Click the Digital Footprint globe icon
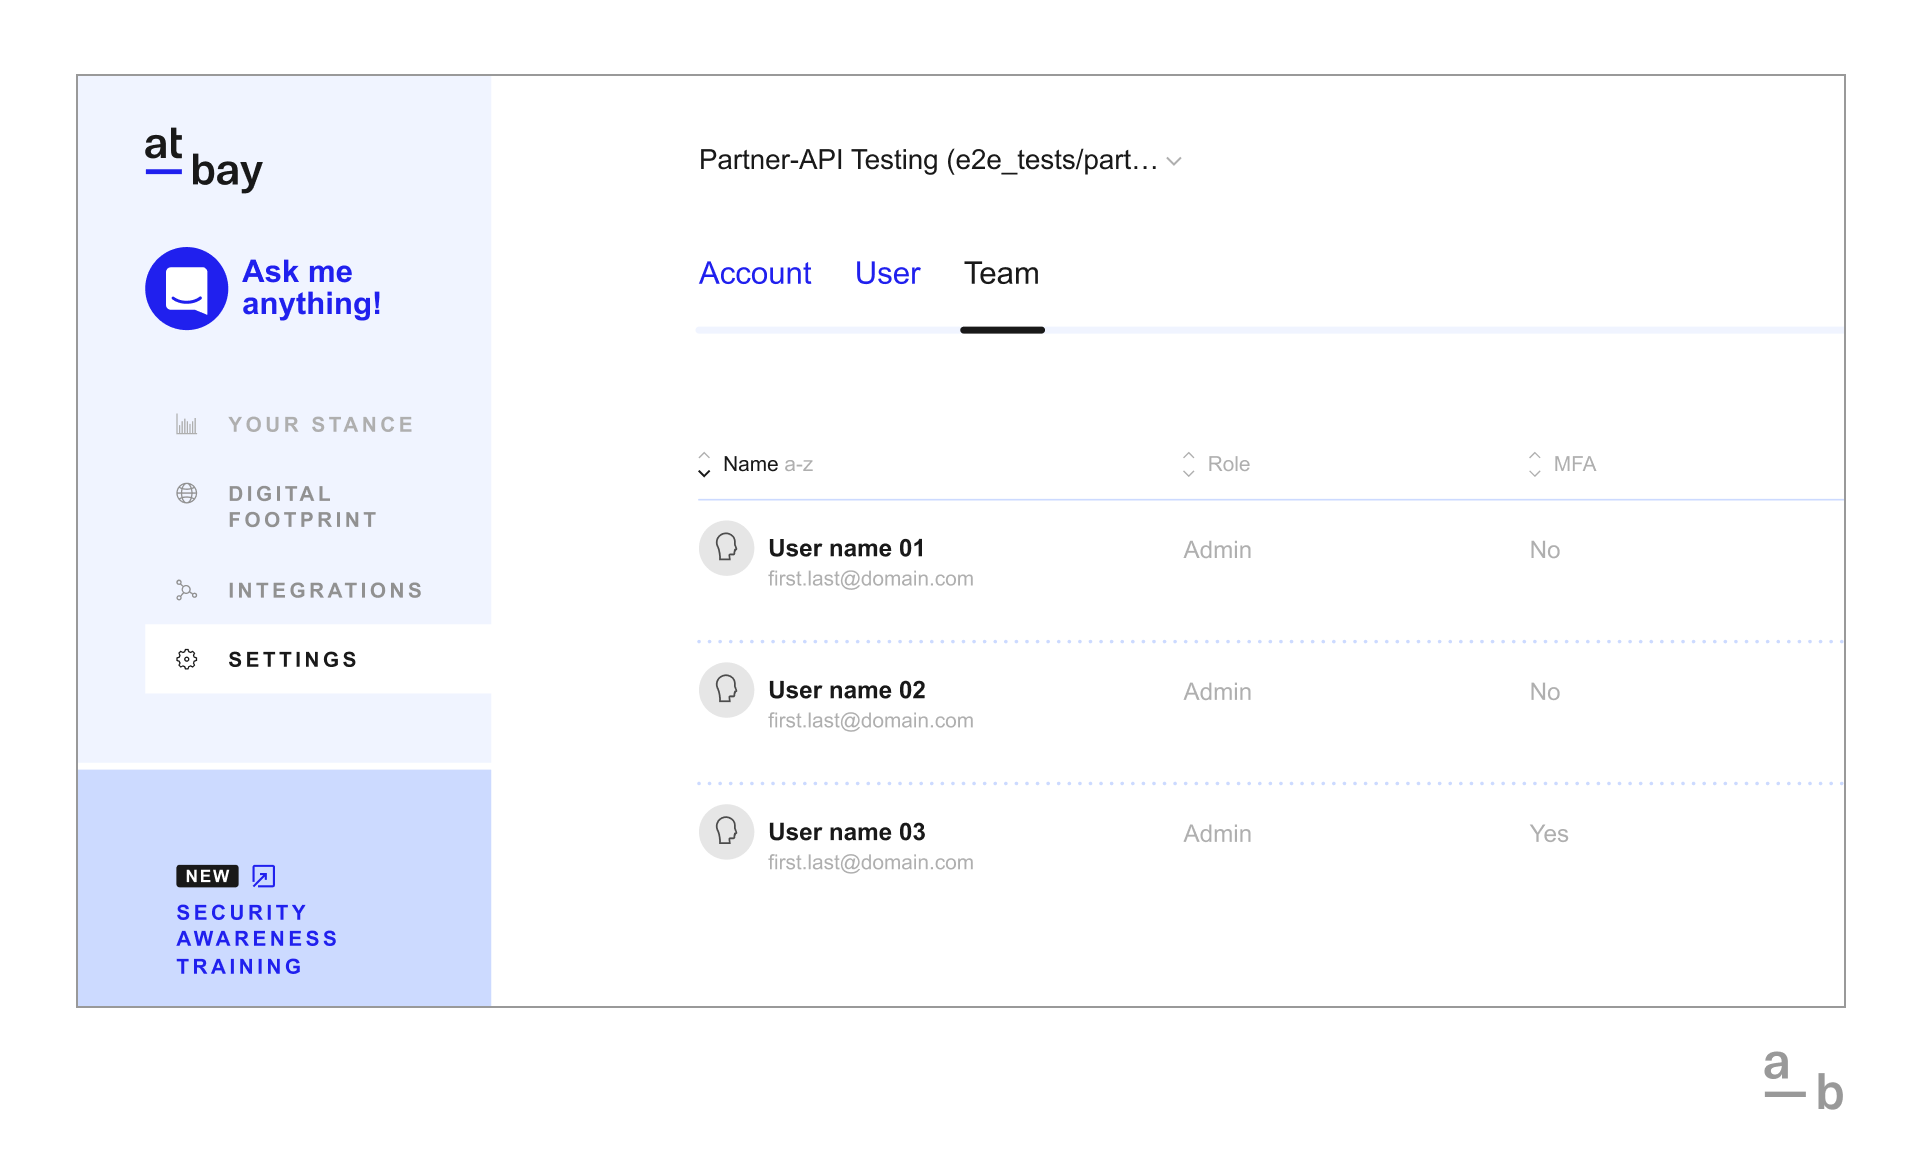 (187, 493)
